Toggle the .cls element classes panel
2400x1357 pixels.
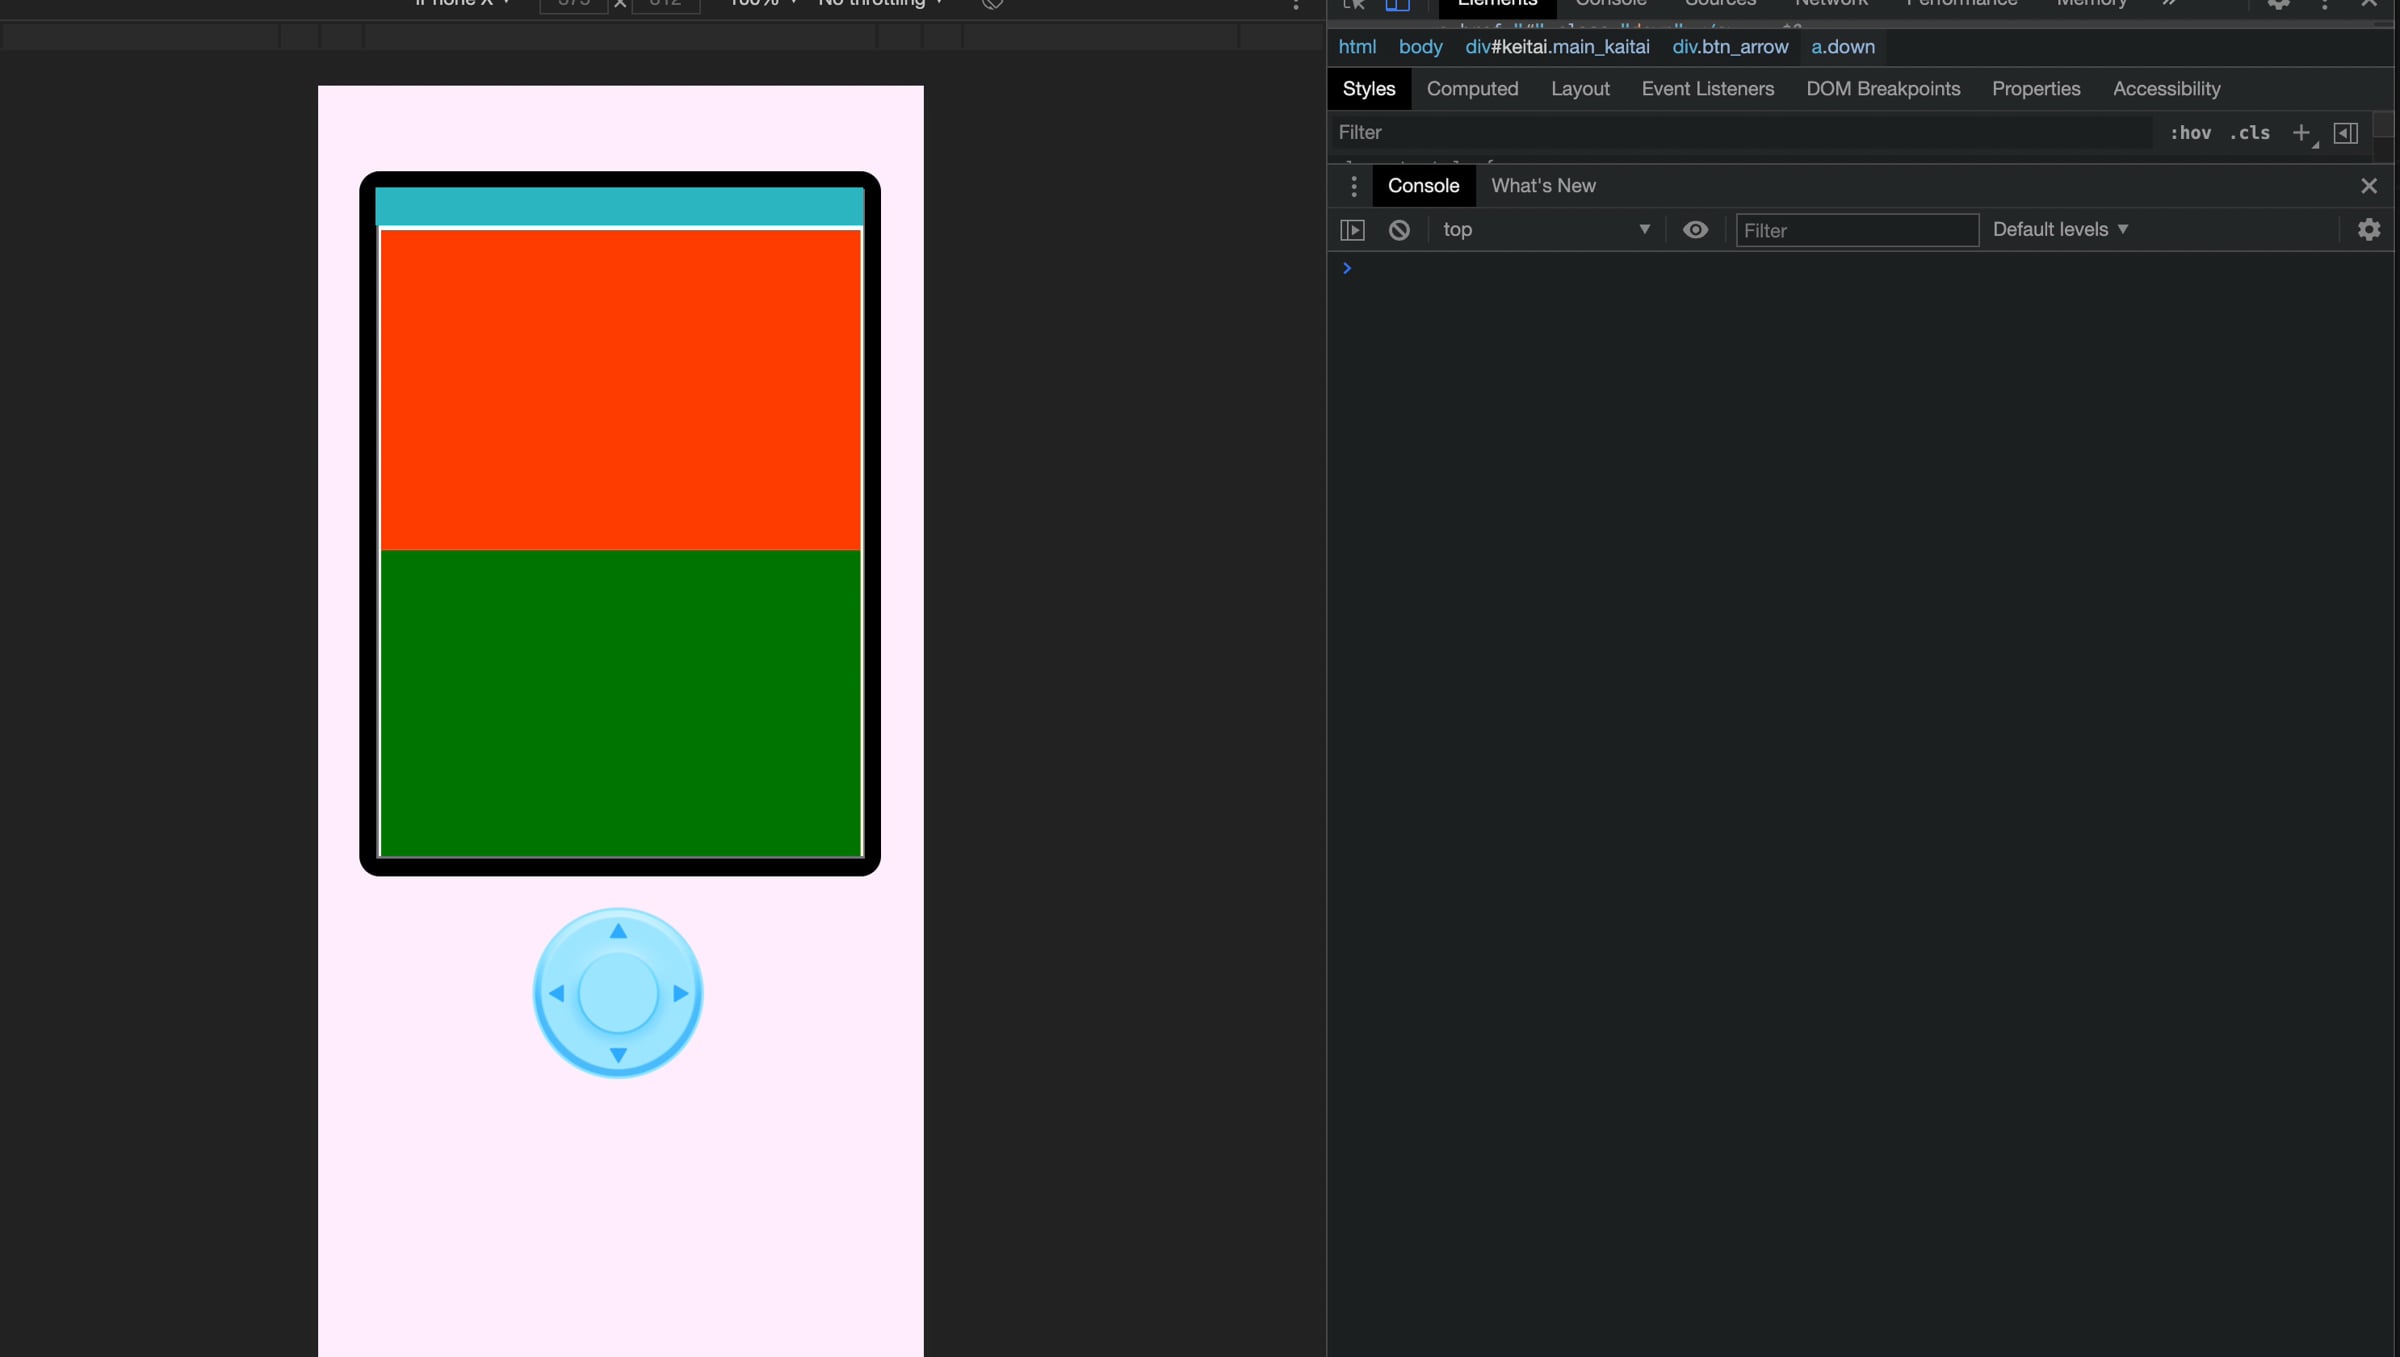(x=2249, y=133)
